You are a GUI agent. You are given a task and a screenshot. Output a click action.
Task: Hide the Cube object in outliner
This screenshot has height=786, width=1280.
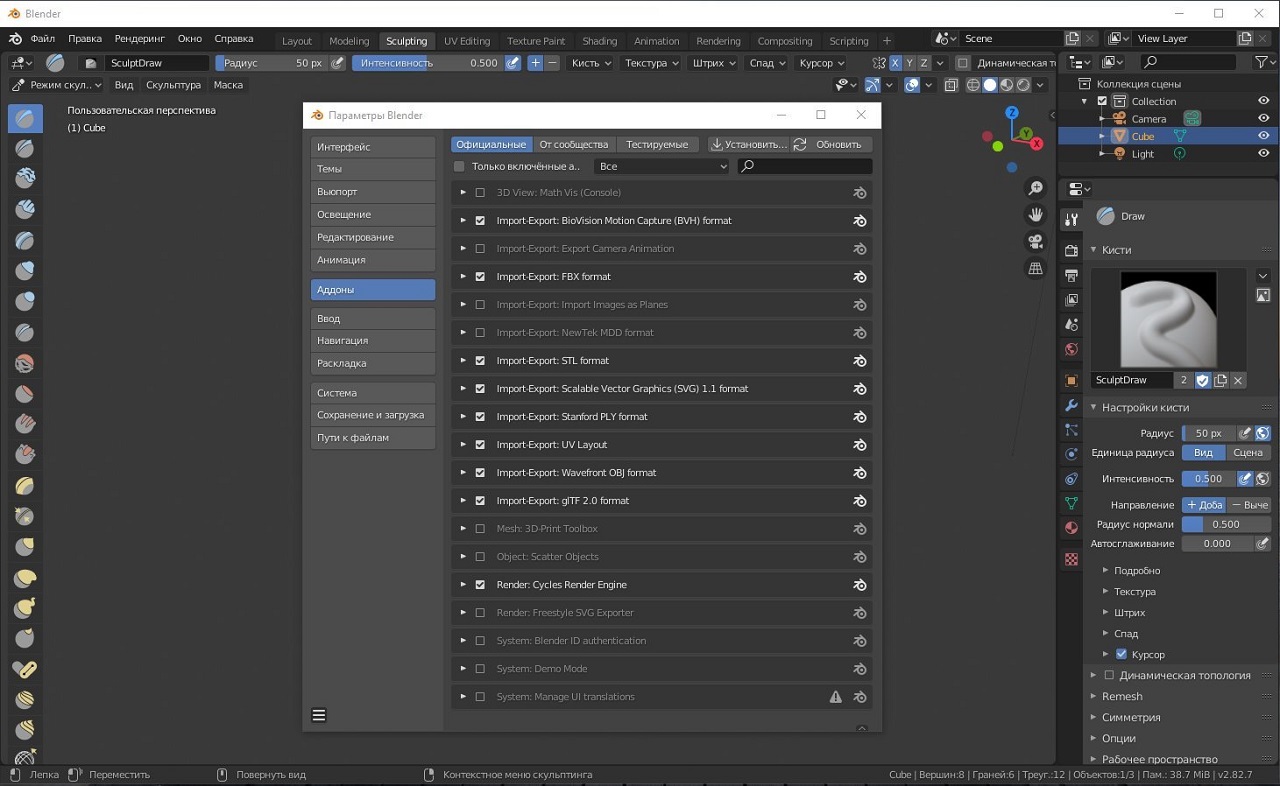coord(1264,136)
